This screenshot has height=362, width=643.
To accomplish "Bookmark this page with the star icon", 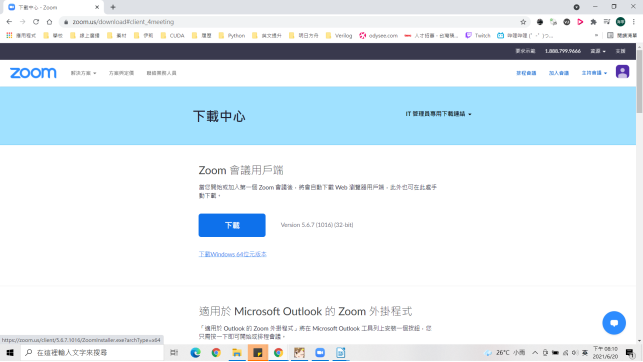I will point(523,22).
